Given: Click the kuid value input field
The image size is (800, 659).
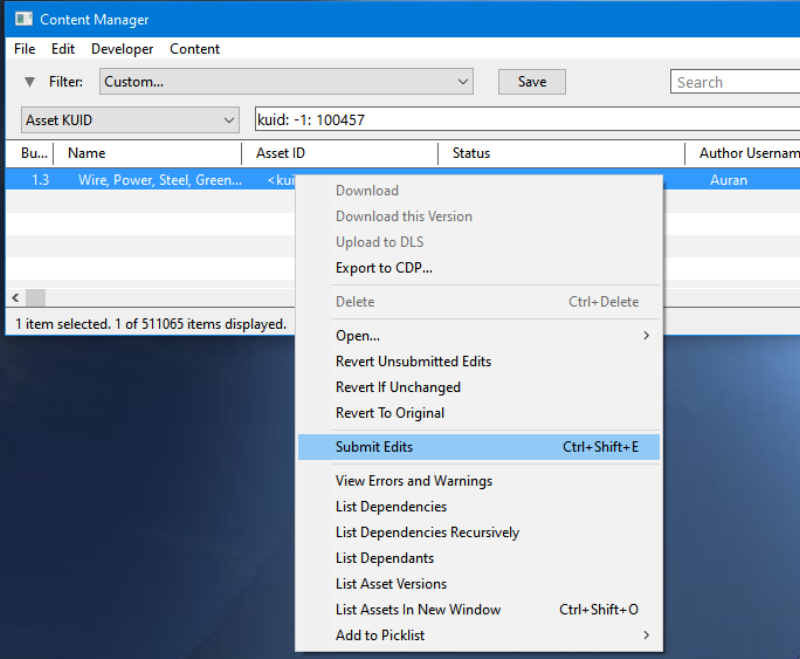Looking at the screenshot, I should coord(528,120).
